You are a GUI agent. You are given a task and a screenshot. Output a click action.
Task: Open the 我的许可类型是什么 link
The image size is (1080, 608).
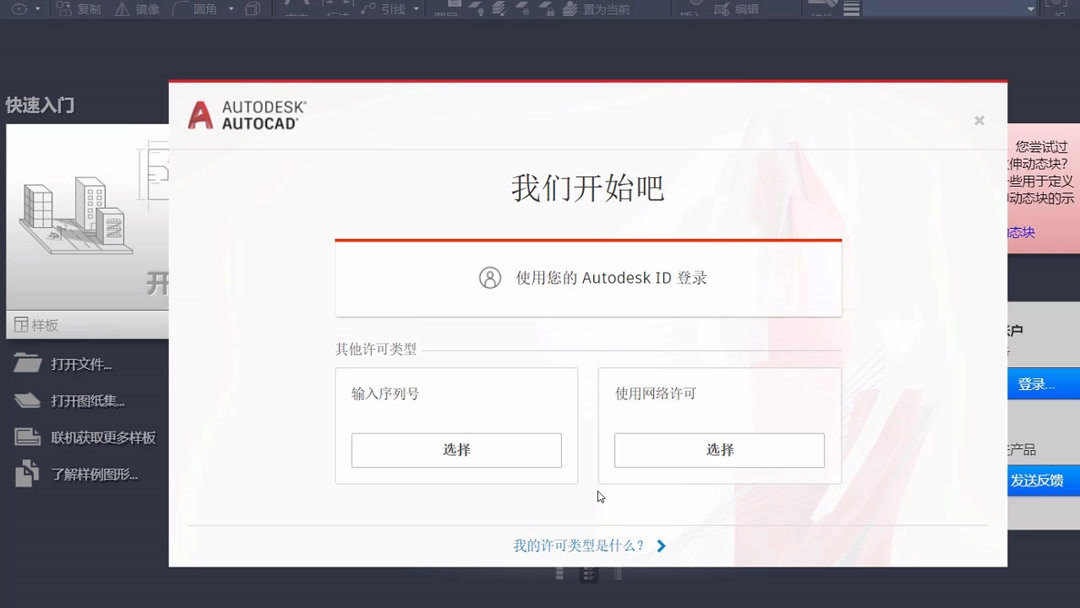(580, 545)
